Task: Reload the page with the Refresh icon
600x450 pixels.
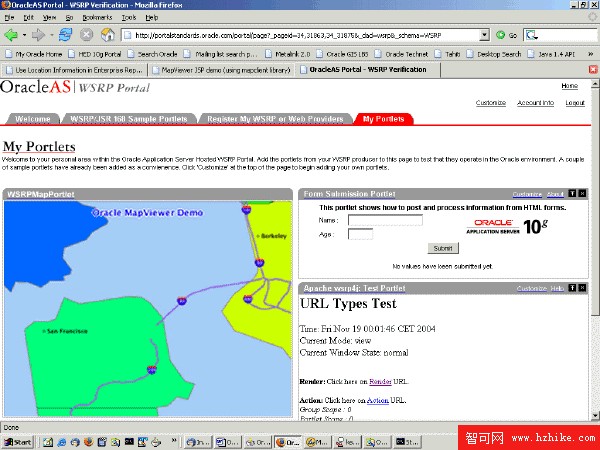Action: [65, 35]
